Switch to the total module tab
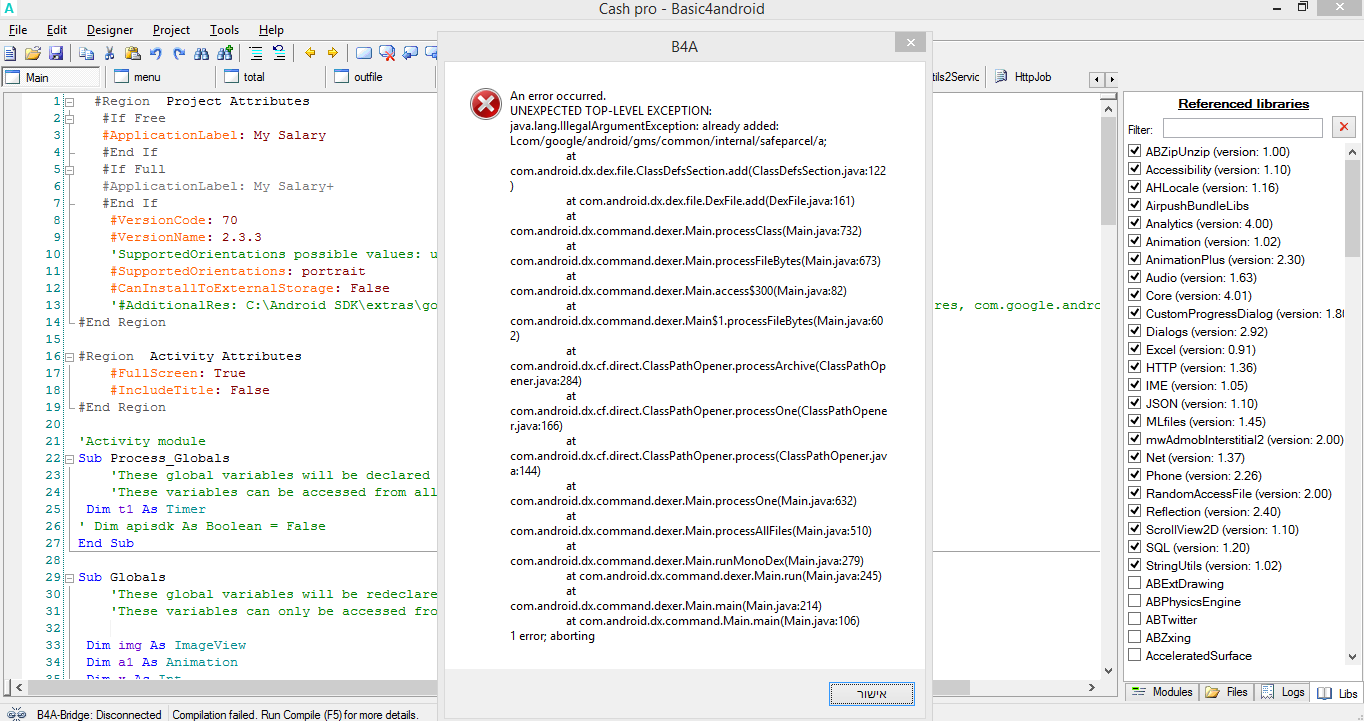The height and width of the screenshot is (721, 1364). pos(268,77)
